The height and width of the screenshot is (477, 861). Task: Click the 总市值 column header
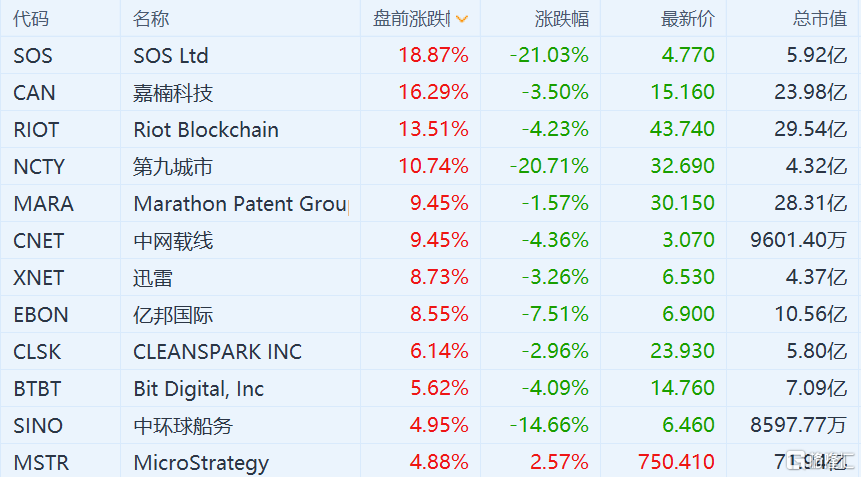[x=819, y=19]
